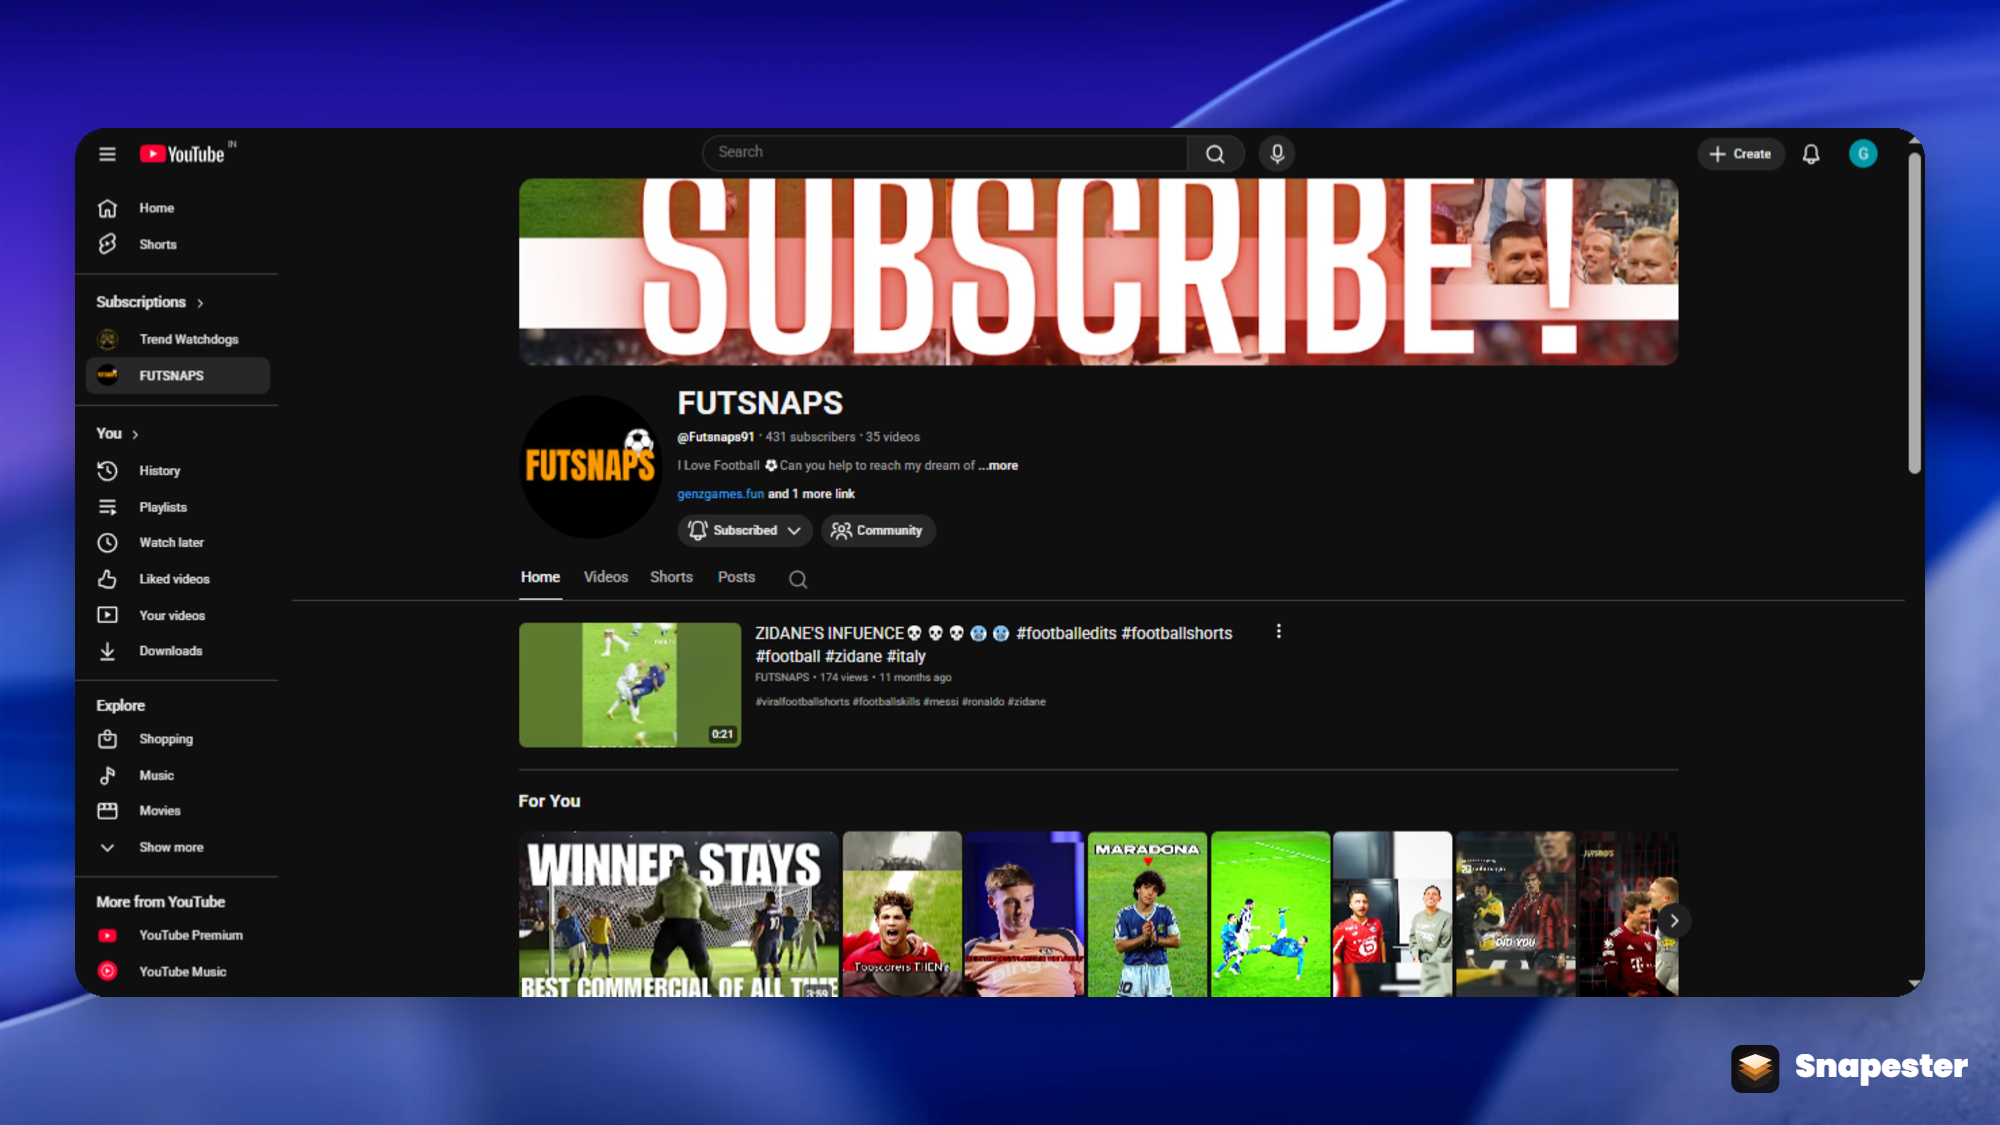This screenshot has width=2000, height=1125.
Task: Open the notifications bell
Action: (x=1811, y=154)
